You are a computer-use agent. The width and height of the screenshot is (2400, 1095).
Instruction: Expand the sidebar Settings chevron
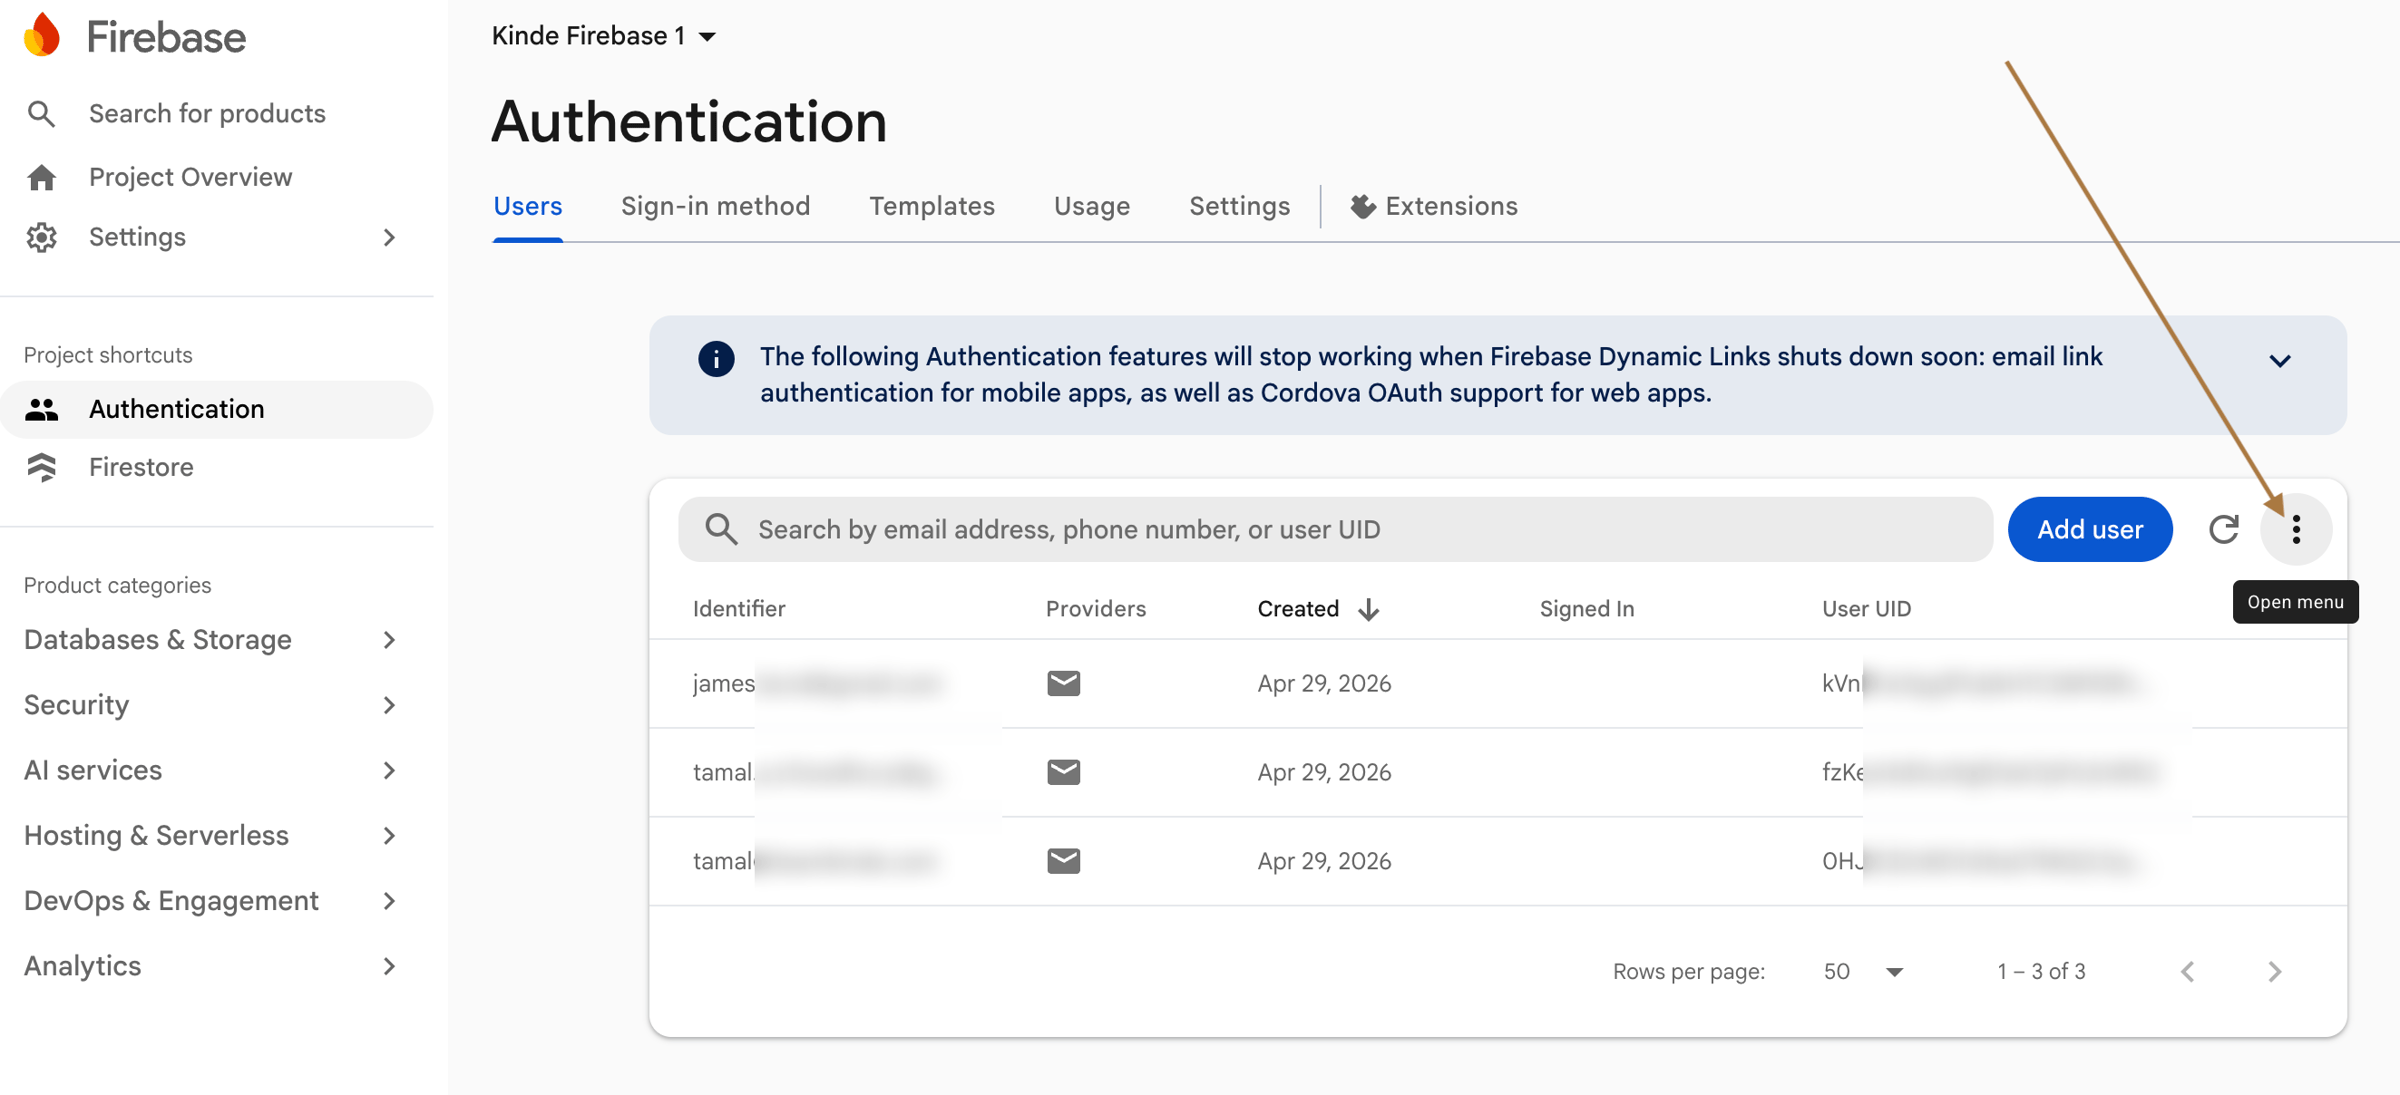click(x=389, y=238)
